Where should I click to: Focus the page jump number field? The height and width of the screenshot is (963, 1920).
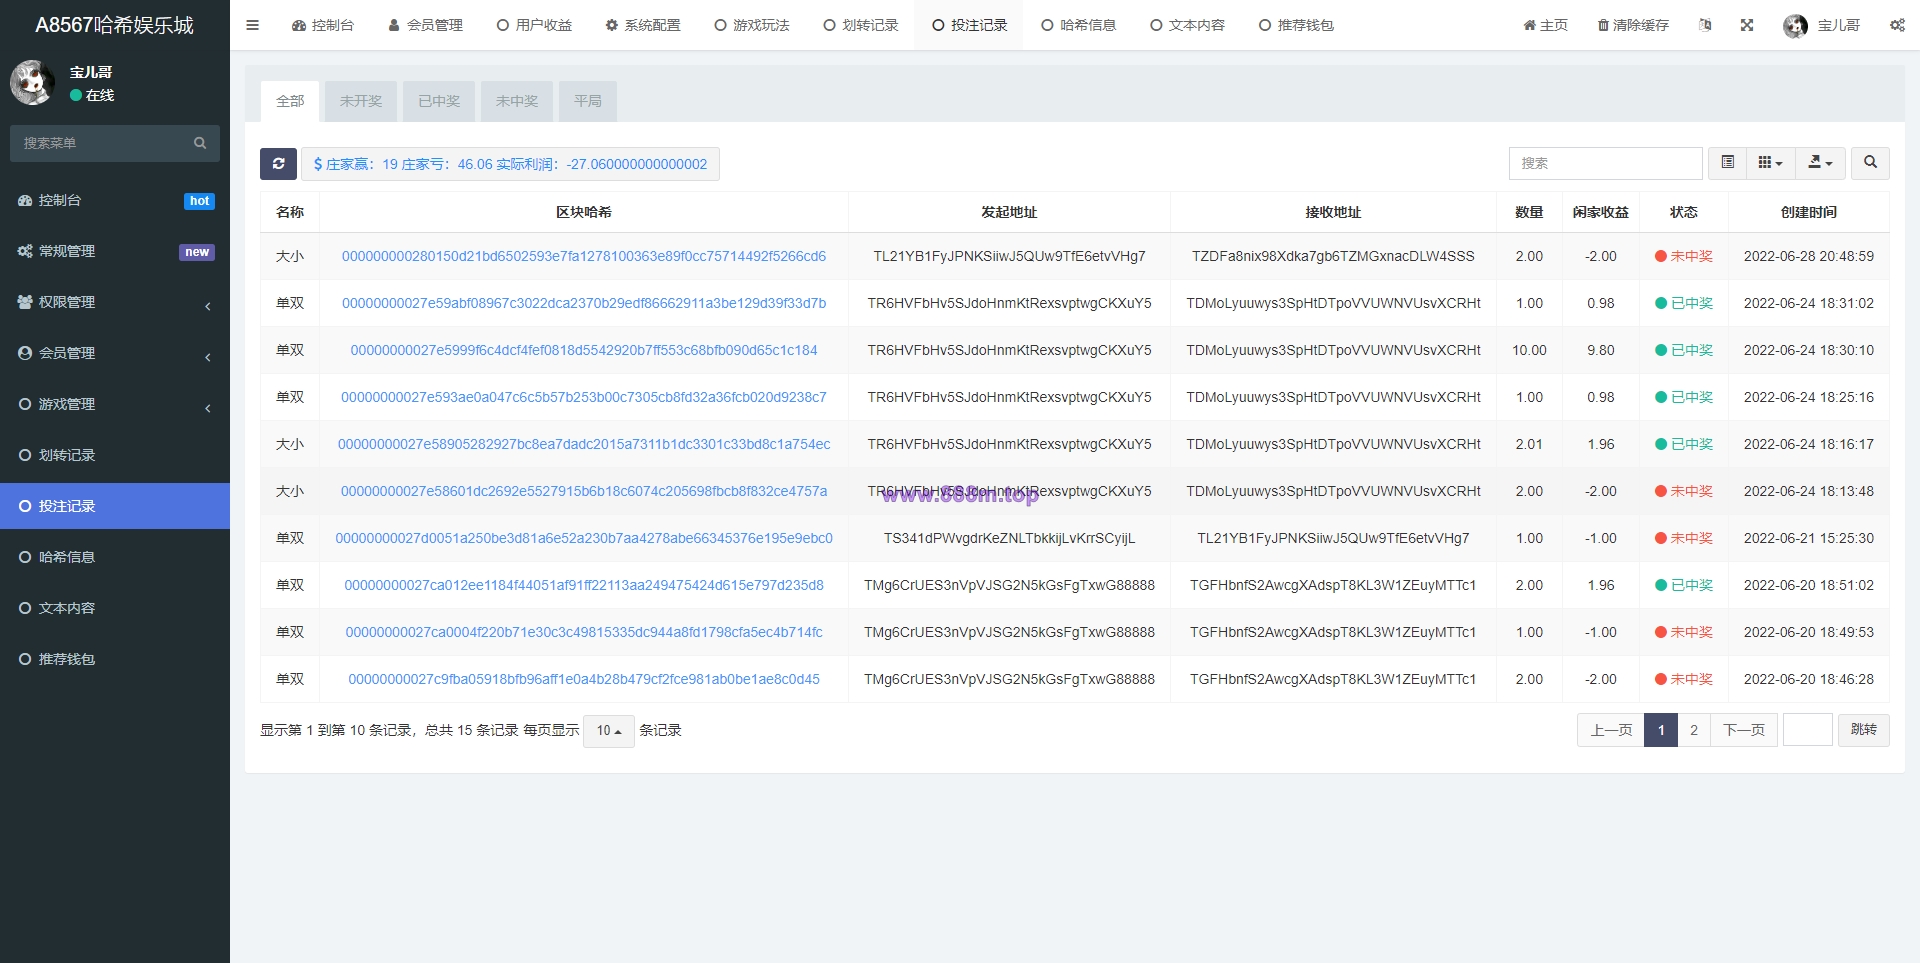coord(1808,730)
